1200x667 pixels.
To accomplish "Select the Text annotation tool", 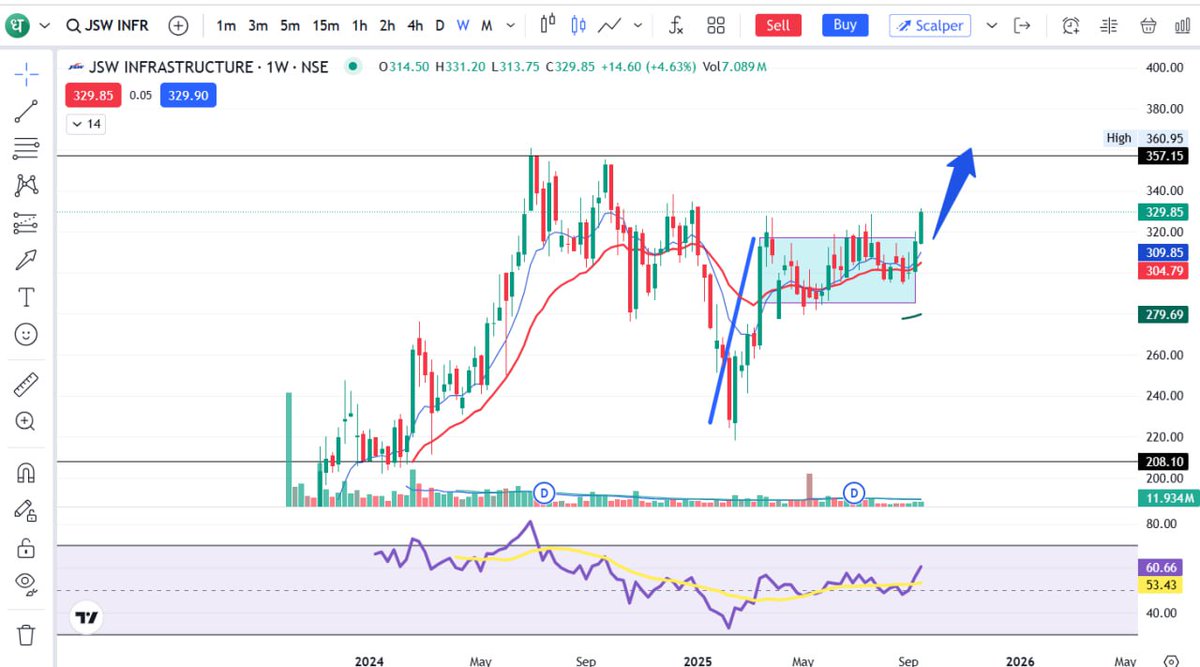I will [x=26, y=297].
